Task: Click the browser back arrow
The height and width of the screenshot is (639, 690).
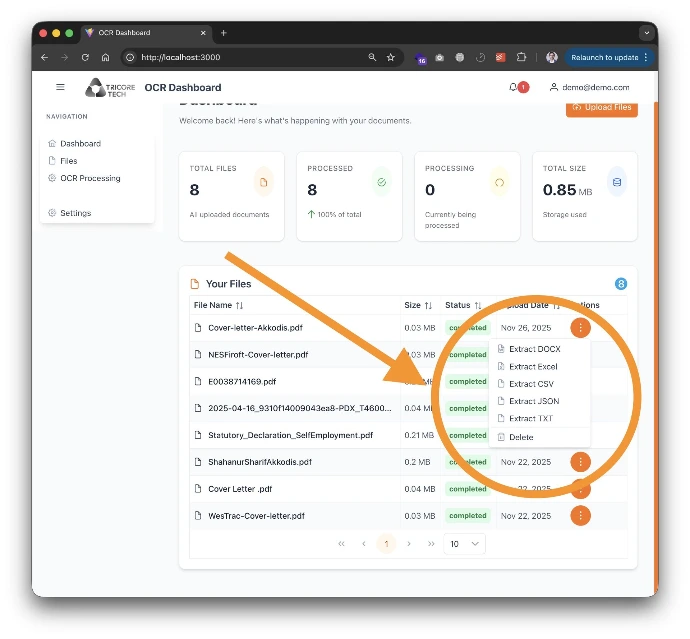Action: click(x=44, y=57)
